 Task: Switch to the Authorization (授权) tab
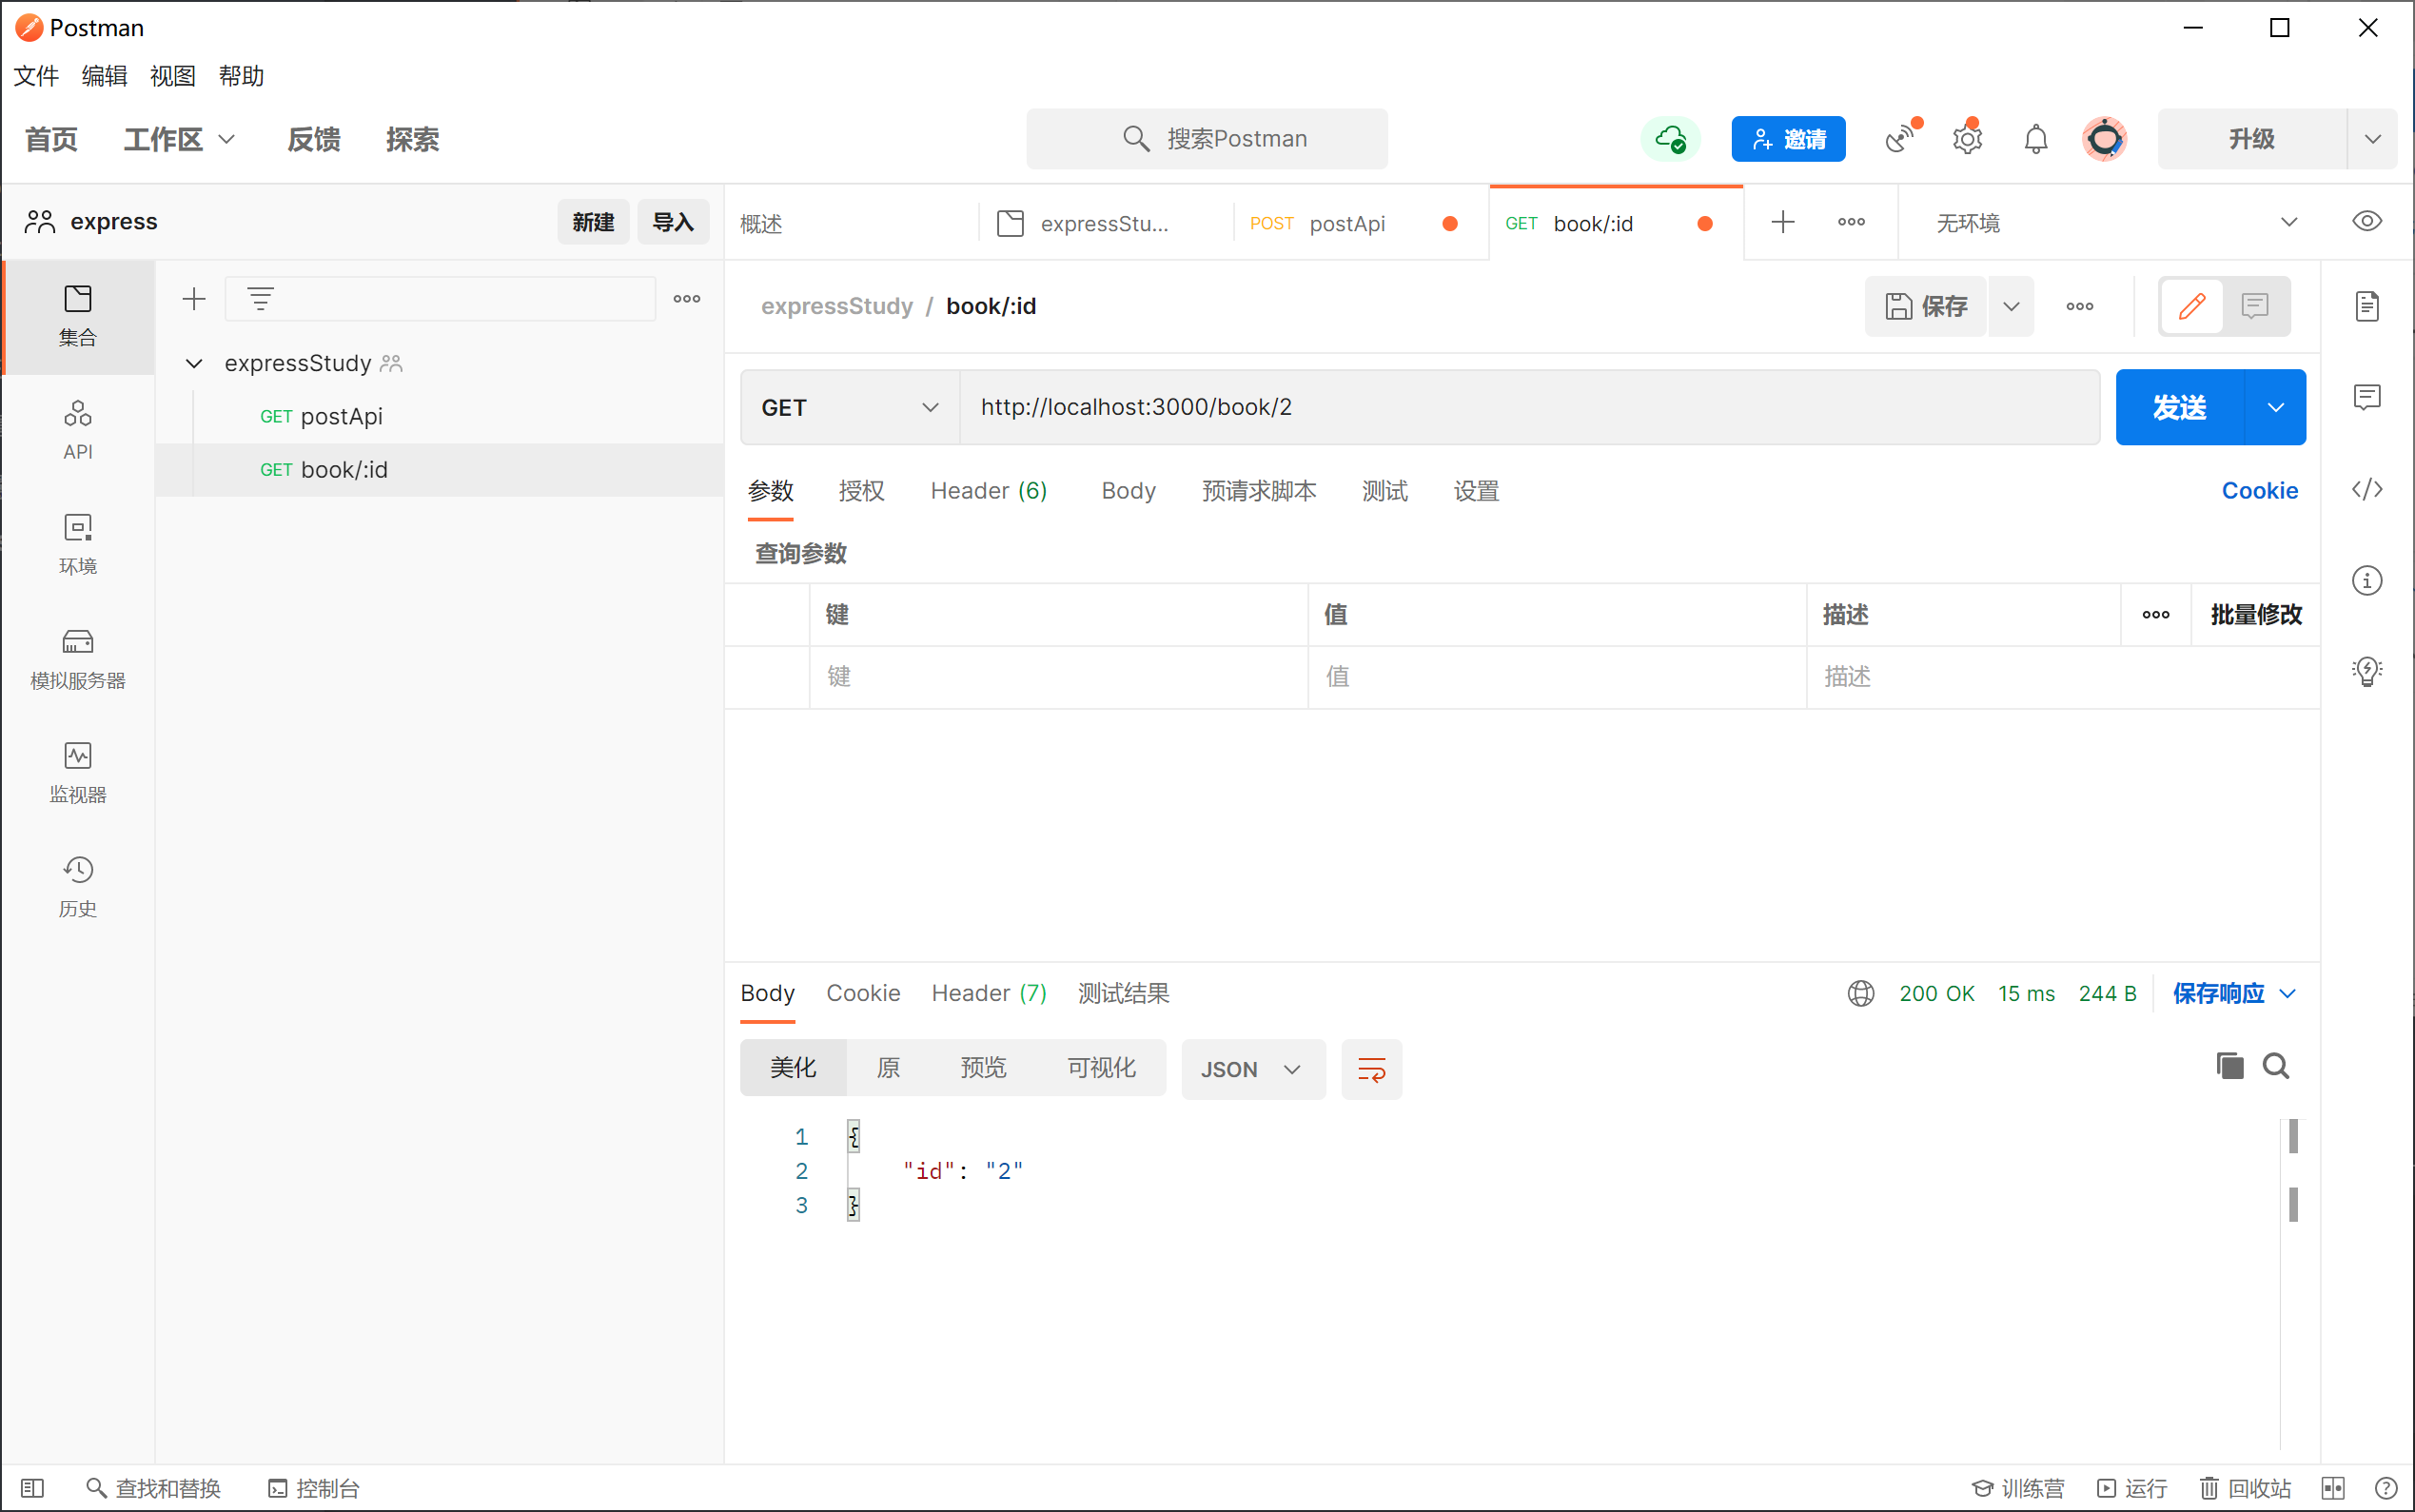tap(861, 491)
